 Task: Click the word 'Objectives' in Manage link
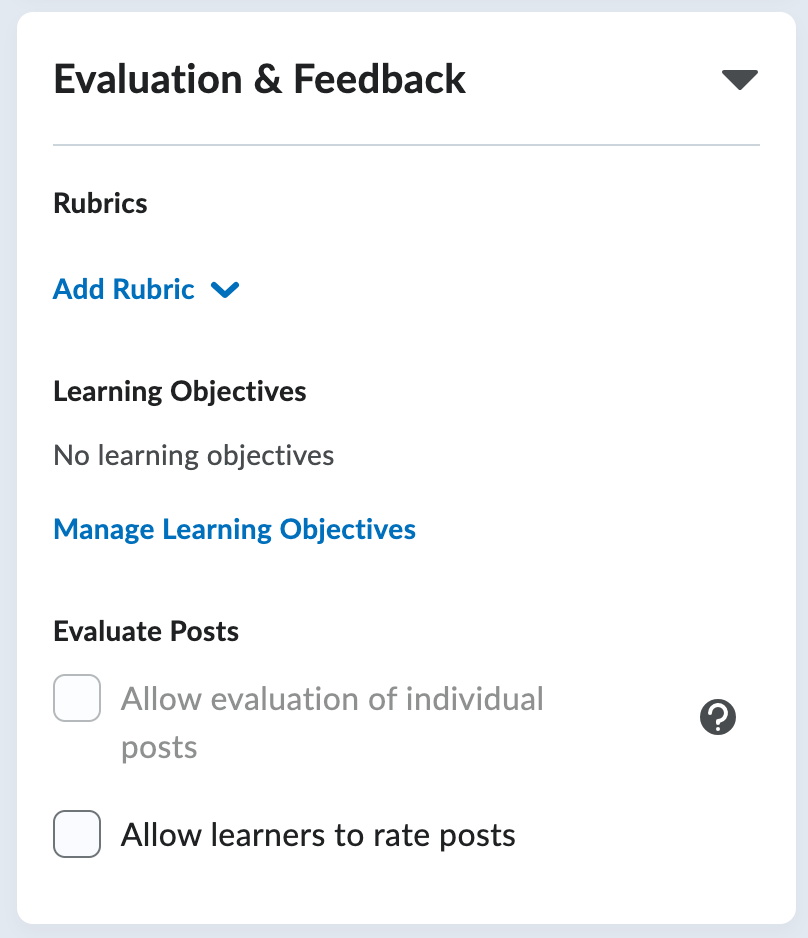click(347, 529)
